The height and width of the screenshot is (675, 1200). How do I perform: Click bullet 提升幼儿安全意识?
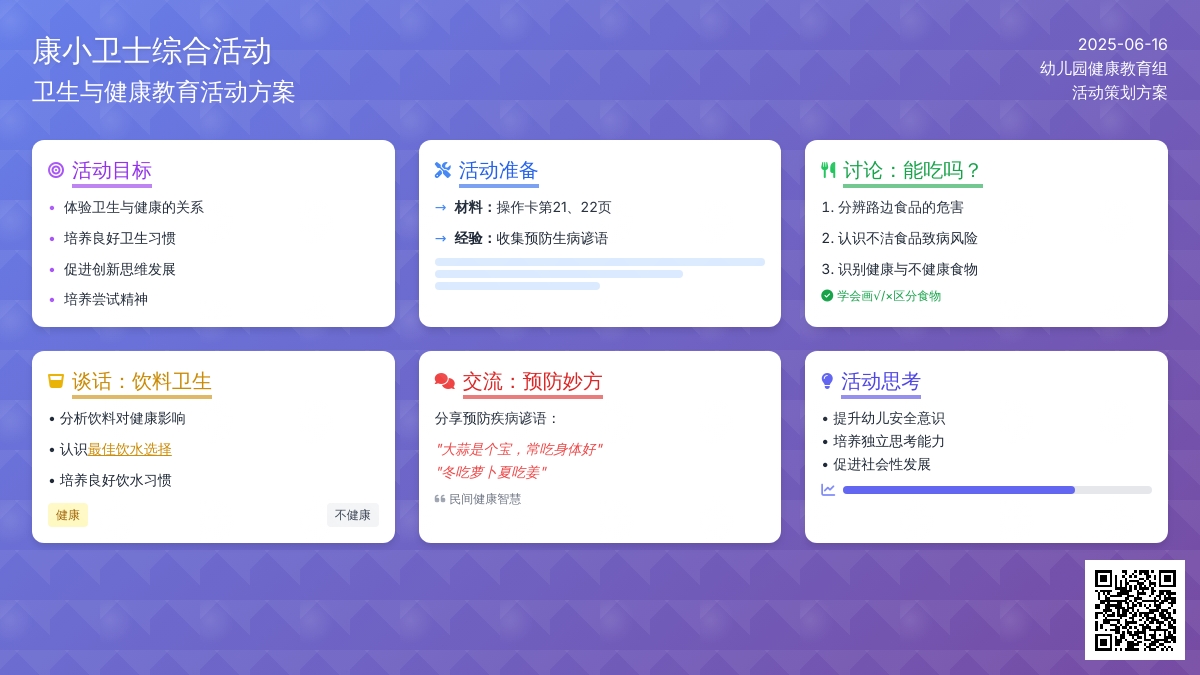coord(889,418)
